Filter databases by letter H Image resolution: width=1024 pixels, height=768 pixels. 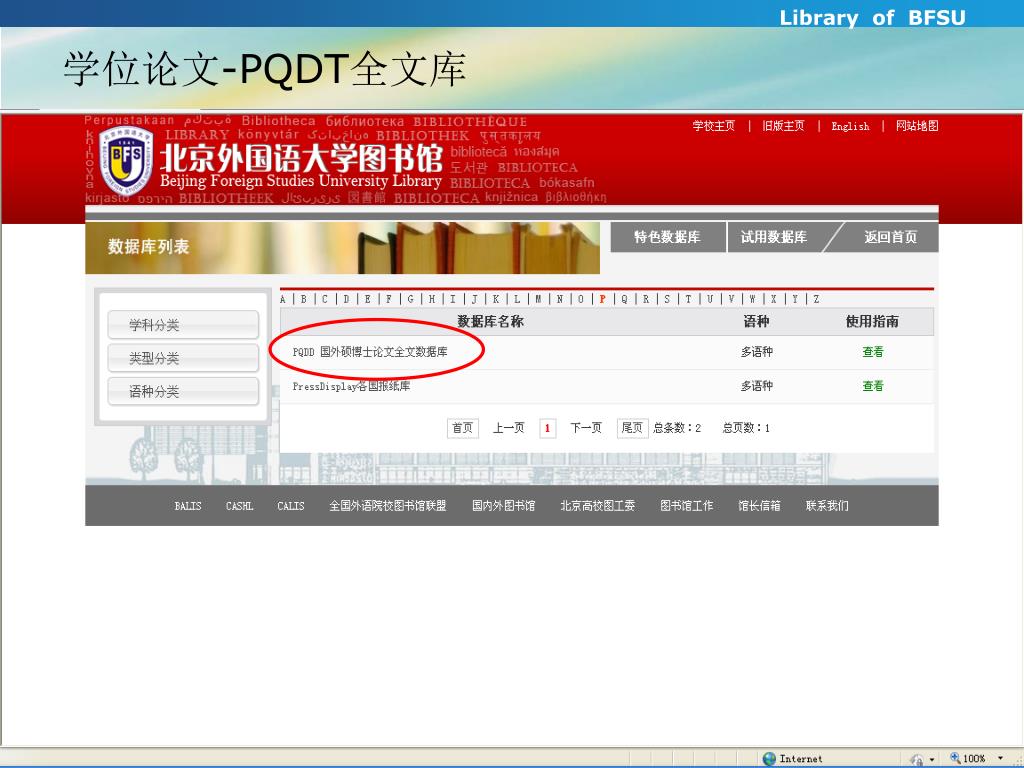click(432, 299)
